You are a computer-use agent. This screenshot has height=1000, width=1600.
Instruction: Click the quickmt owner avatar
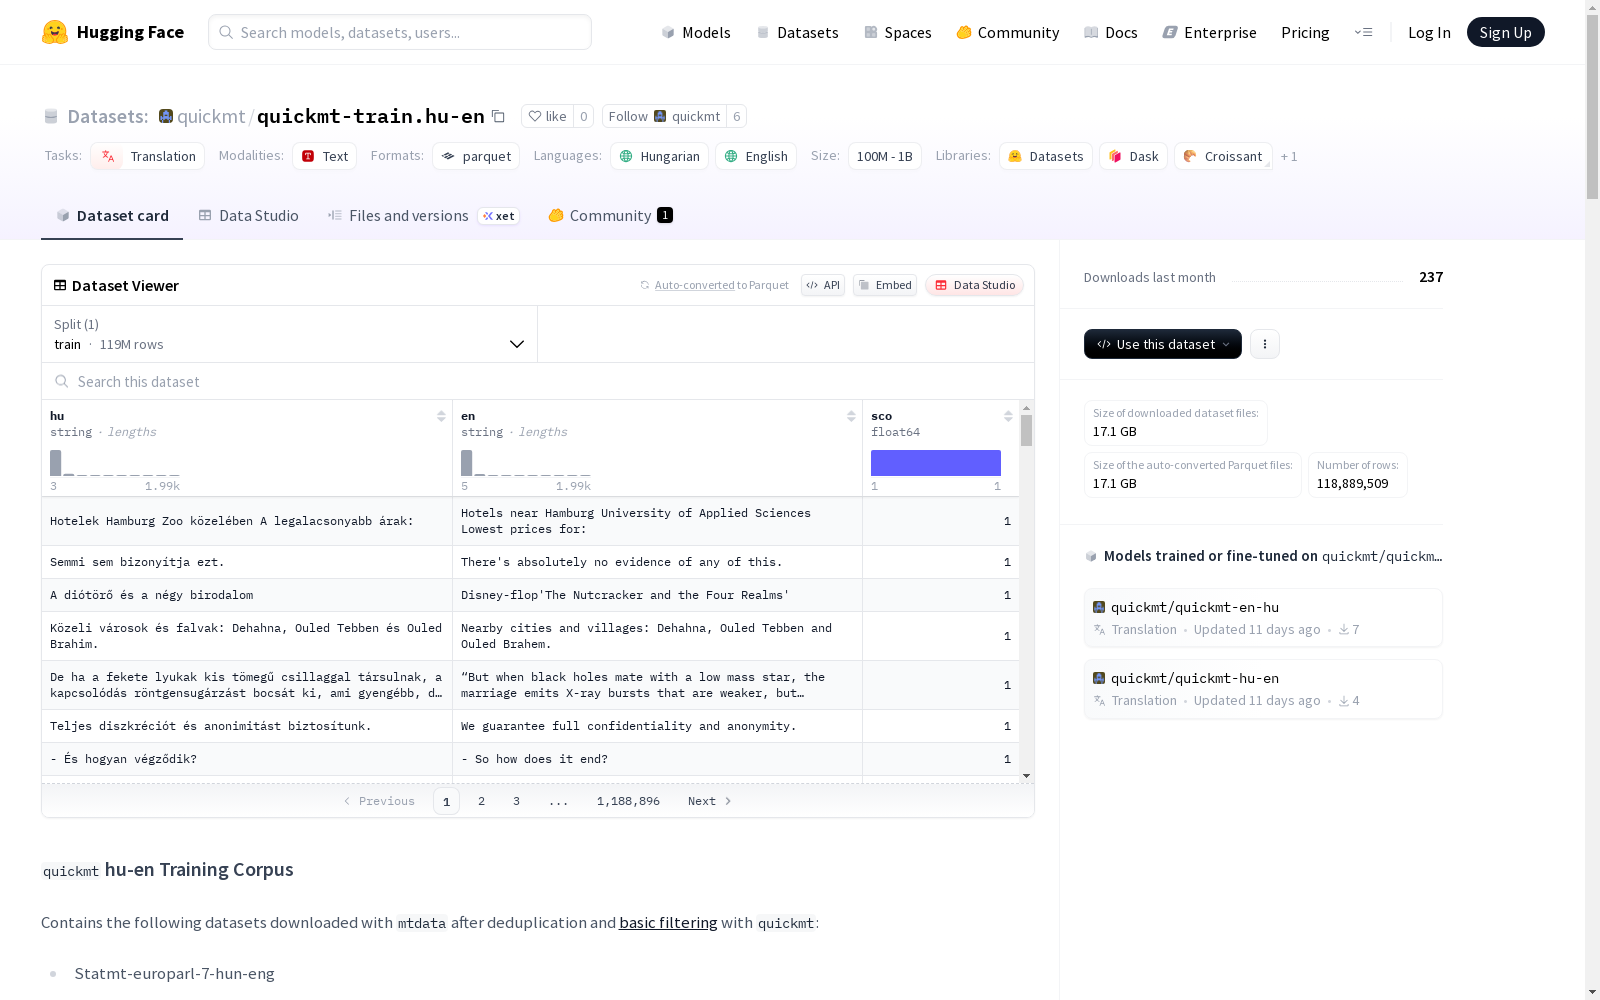[x=166, y=116]
